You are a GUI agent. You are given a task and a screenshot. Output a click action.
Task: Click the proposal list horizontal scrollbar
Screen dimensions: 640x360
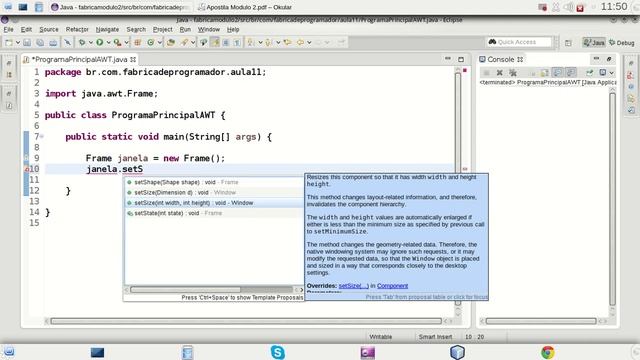point(185,290)
